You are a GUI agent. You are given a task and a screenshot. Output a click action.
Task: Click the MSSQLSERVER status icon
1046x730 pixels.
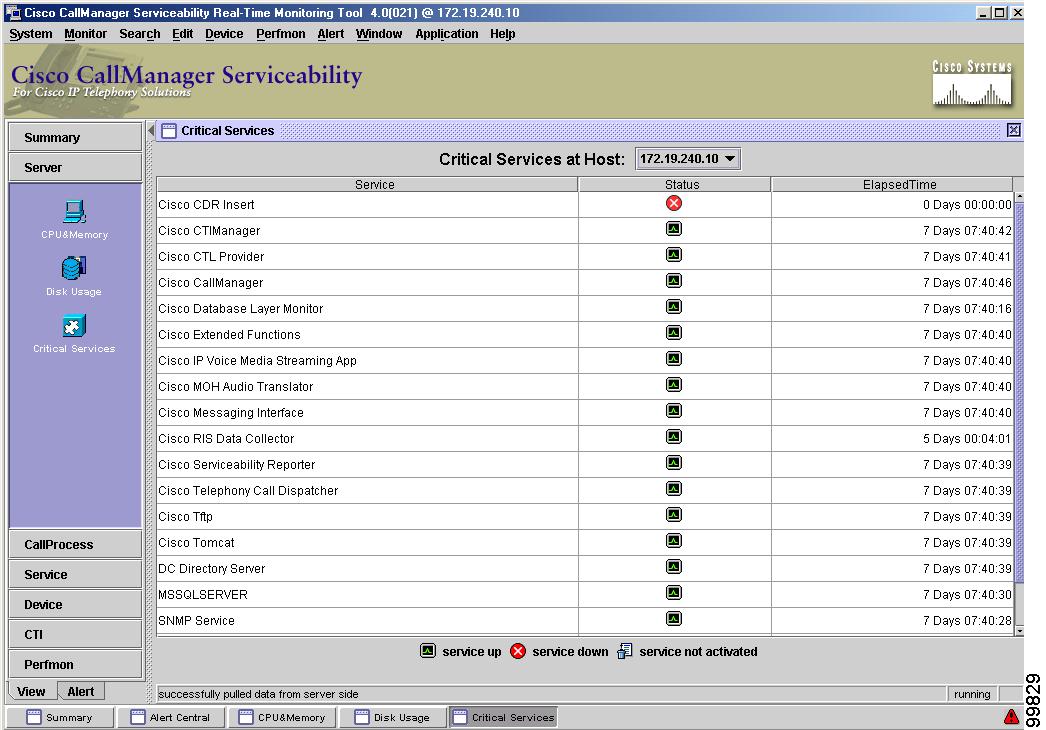pos(674,593)
